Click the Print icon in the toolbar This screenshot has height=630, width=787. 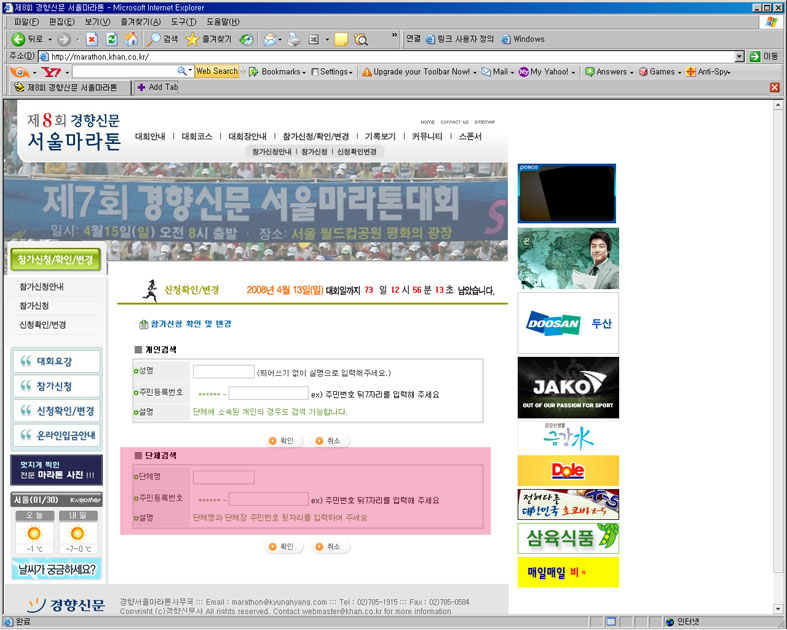click(293, 39)
